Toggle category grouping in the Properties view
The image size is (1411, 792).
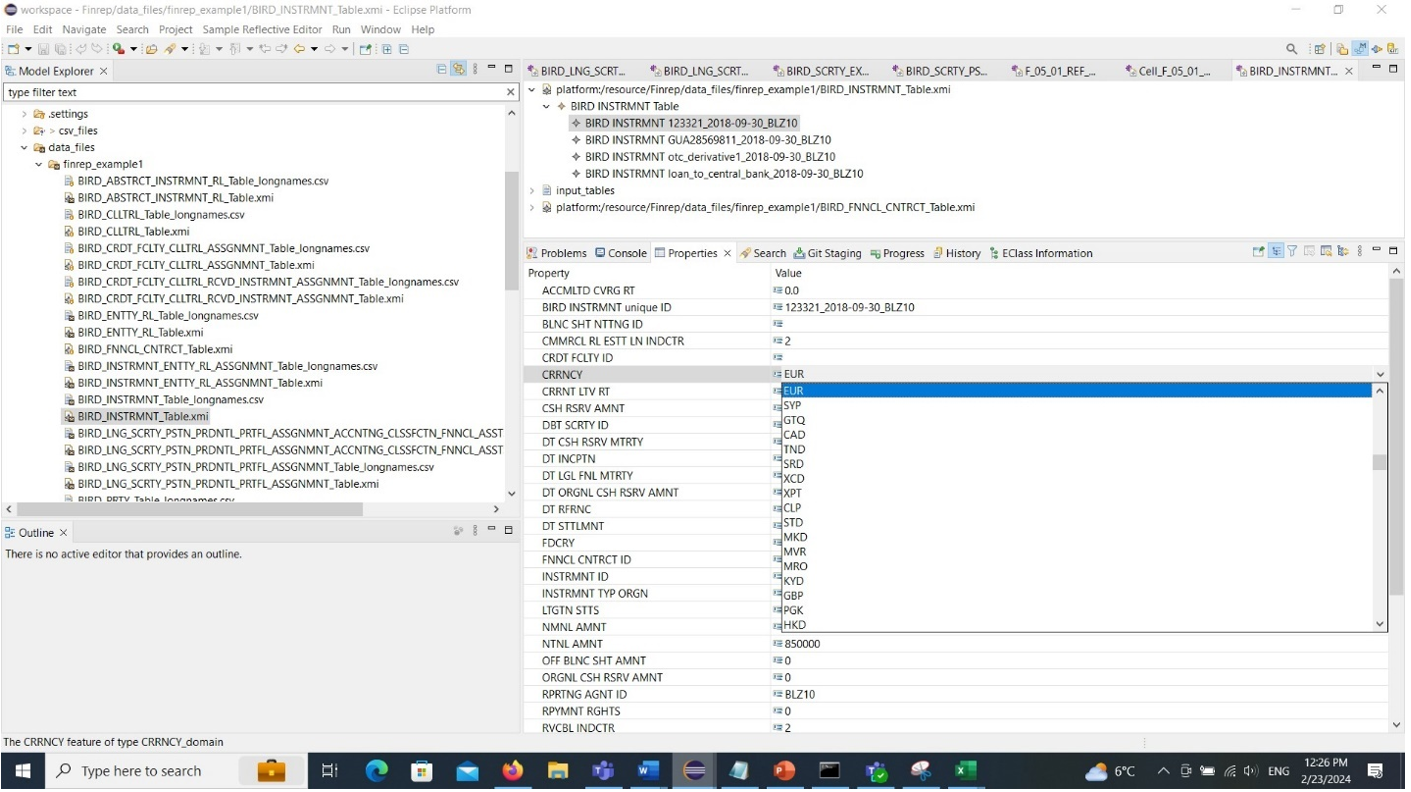point(1277,253)
